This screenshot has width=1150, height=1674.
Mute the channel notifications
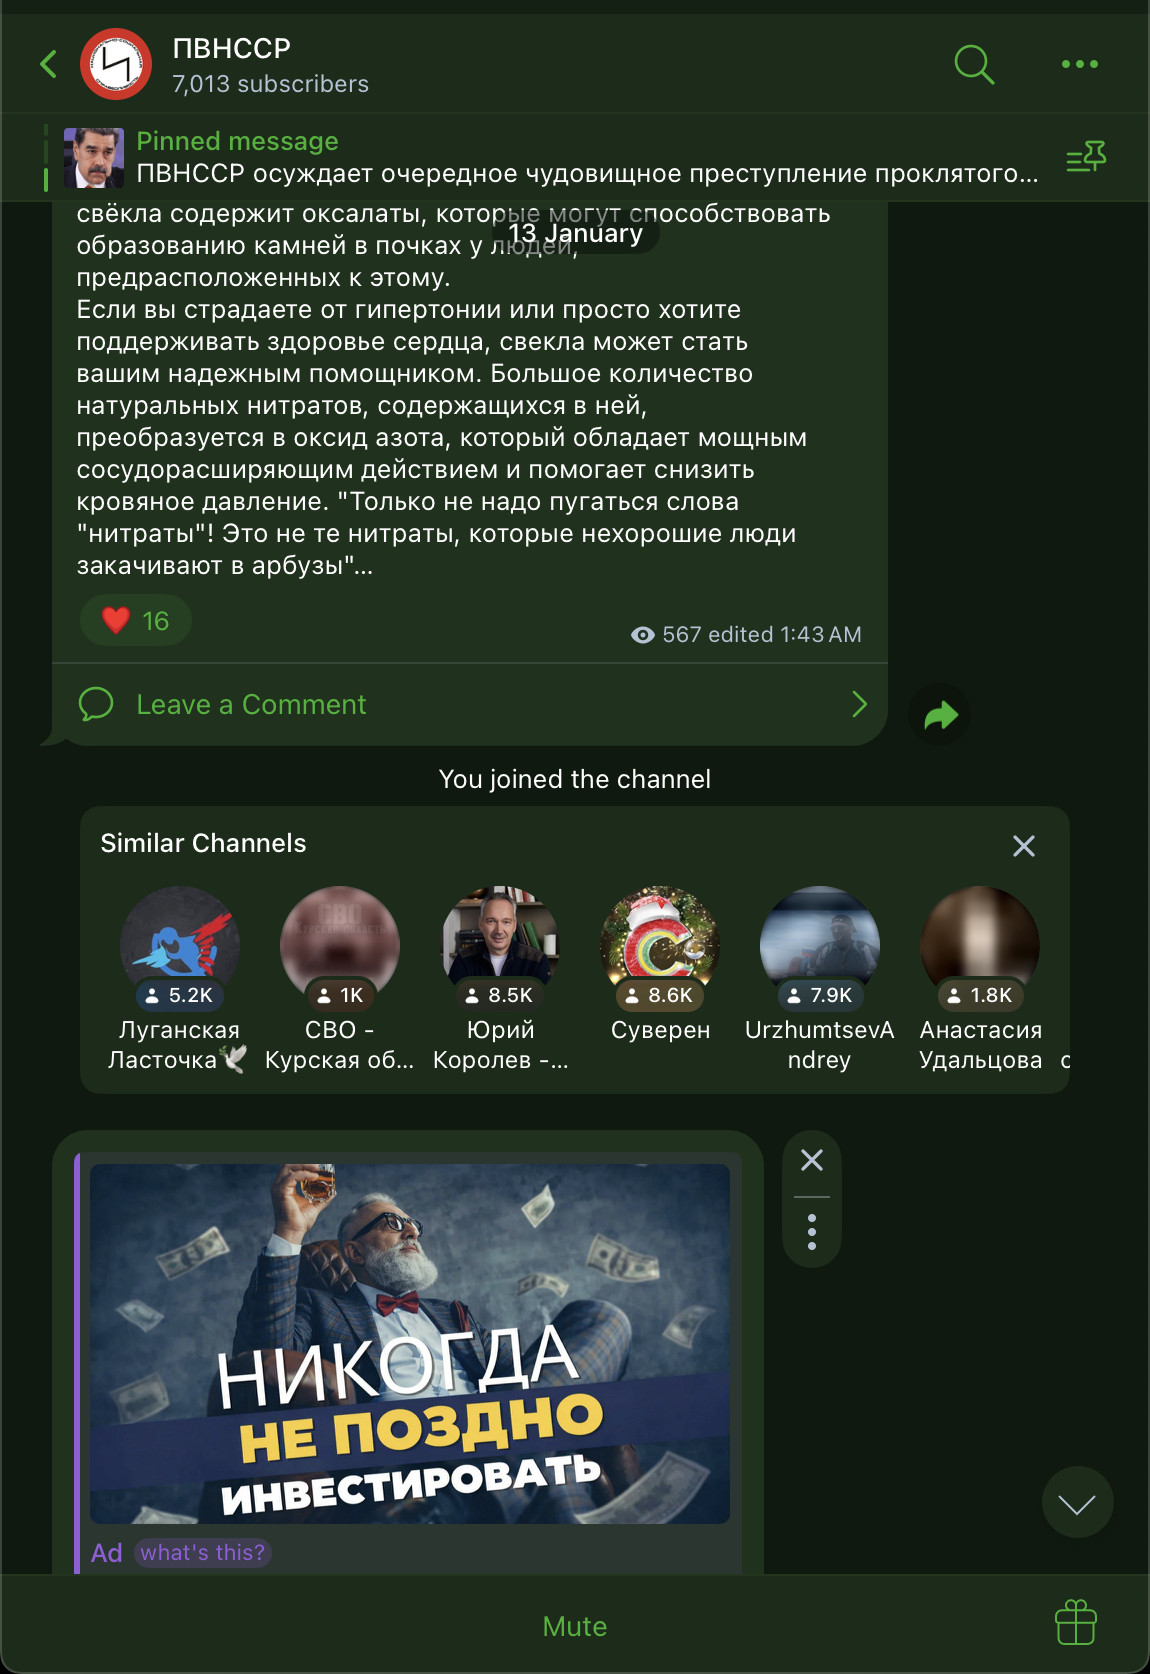pos(575,1627)
